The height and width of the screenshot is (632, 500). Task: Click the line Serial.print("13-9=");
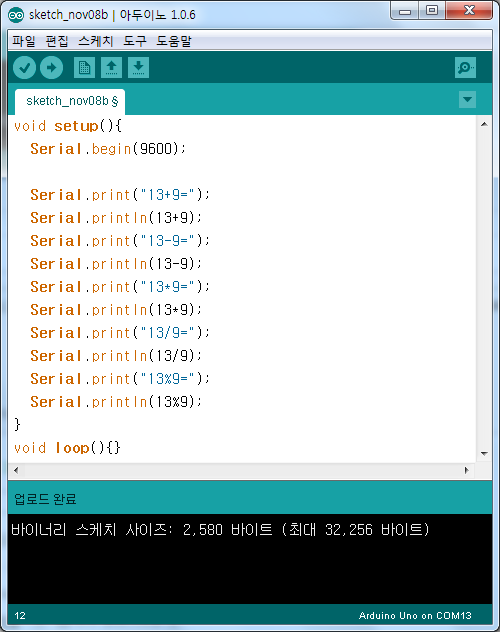(120, 241)
